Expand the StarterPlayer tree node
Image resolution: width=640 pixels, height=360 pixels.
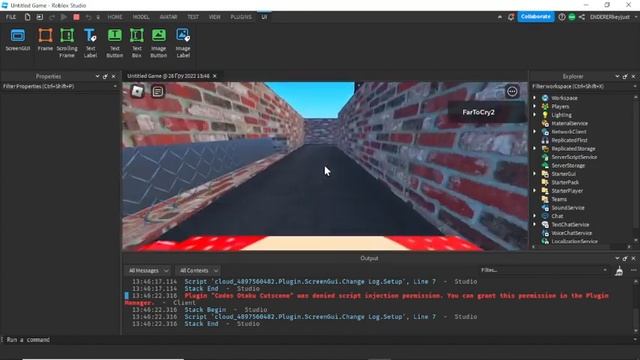click(x=534, y=191)
